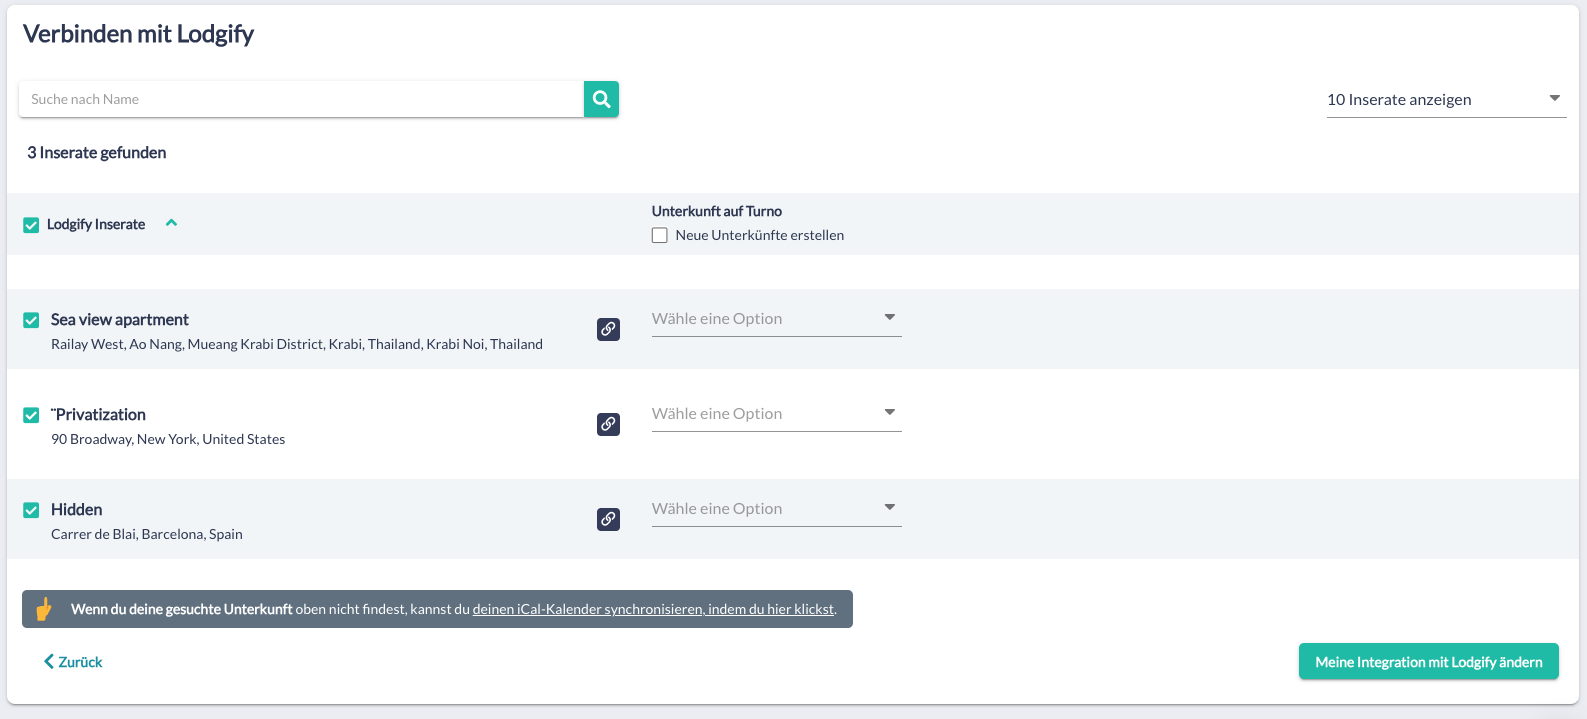The image size is (1587, 719).
Task: Click the Hidden listing title text
Action: click(77, 510)
